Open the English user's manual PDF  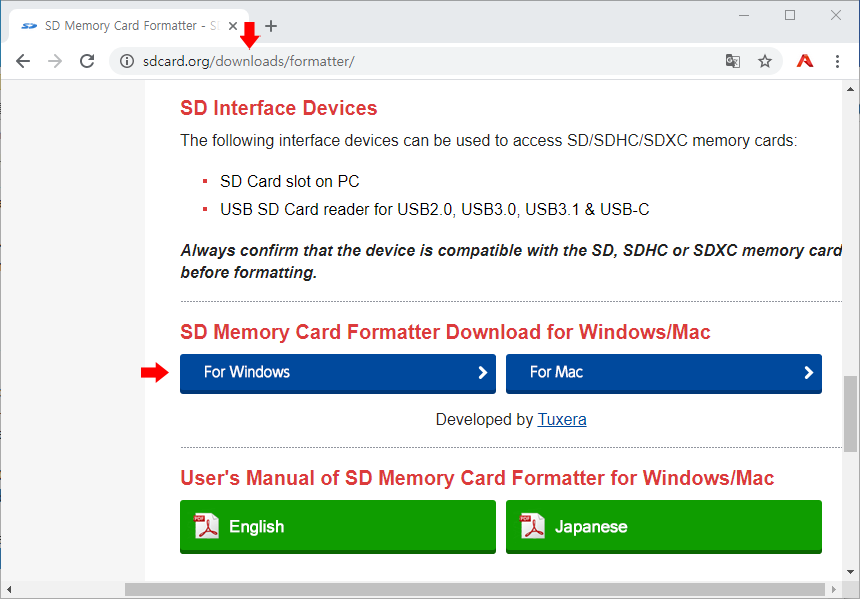pos(338,526)
